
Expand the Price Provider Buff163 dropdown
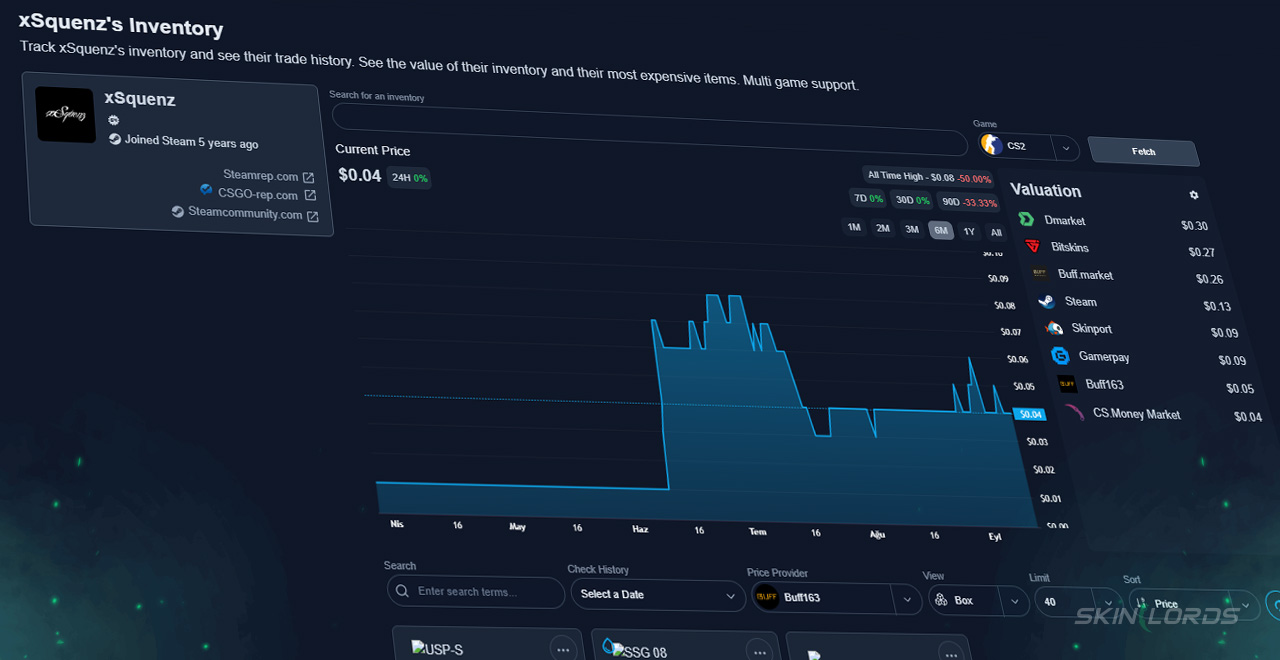(x=907, y=600)
